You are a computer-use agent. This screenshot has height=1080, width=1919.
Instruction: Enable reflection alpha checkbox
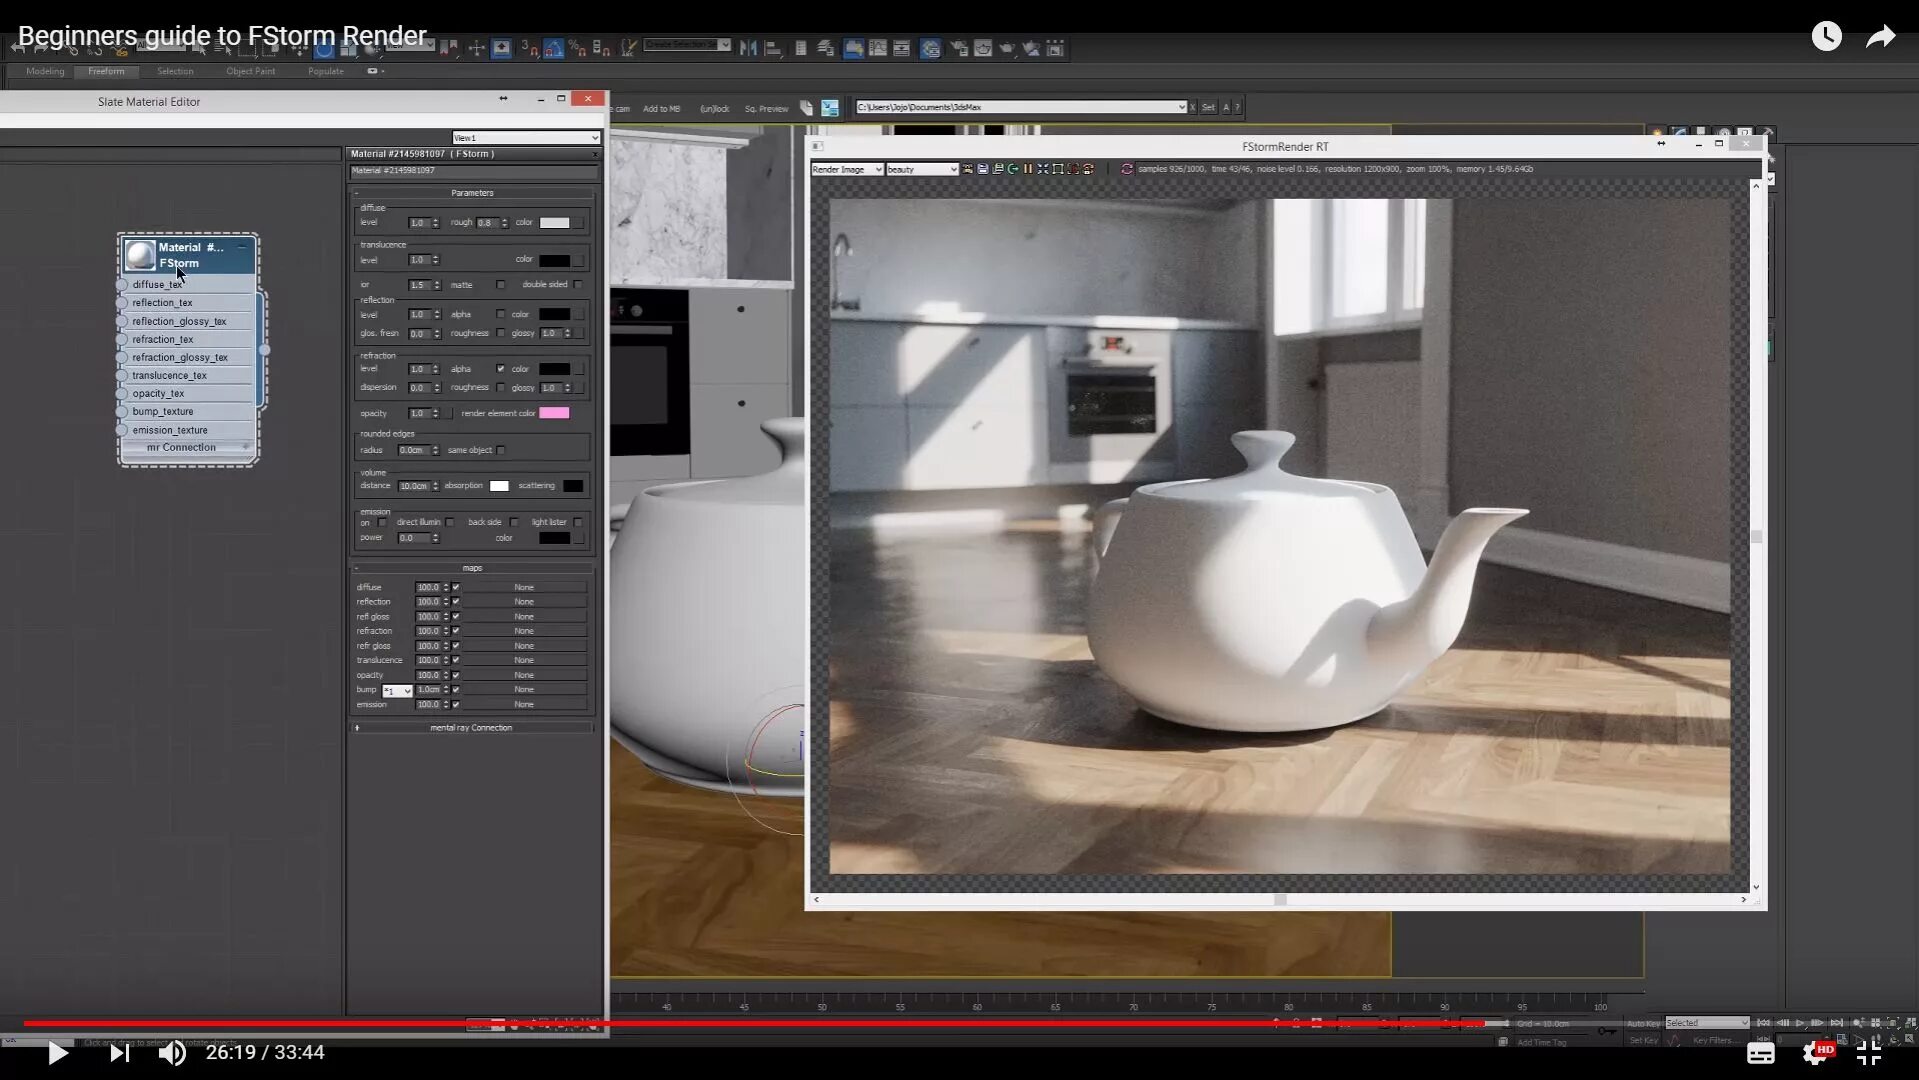501,314
